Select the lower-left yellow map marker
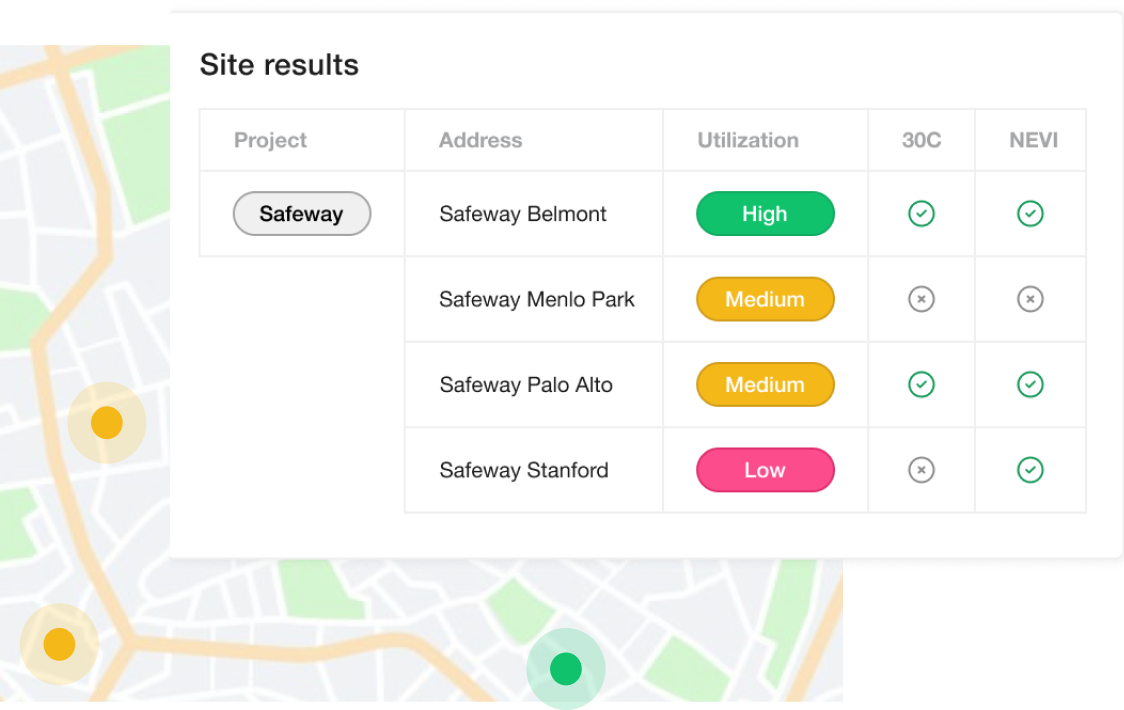 (59, 644)
